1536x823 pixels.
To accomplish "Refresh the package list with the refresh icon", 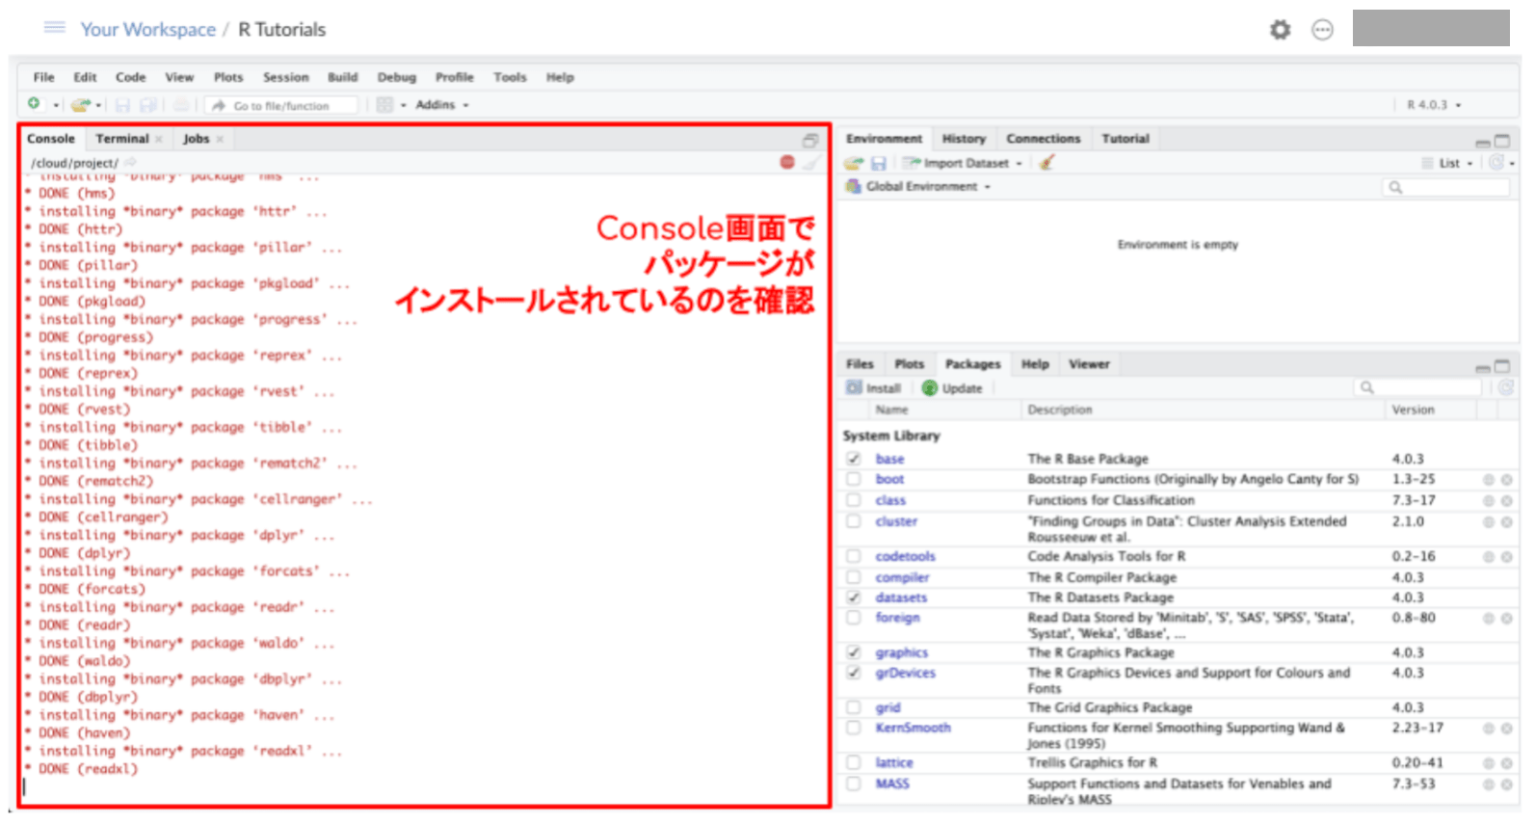I will click(x=1506, y=388).
